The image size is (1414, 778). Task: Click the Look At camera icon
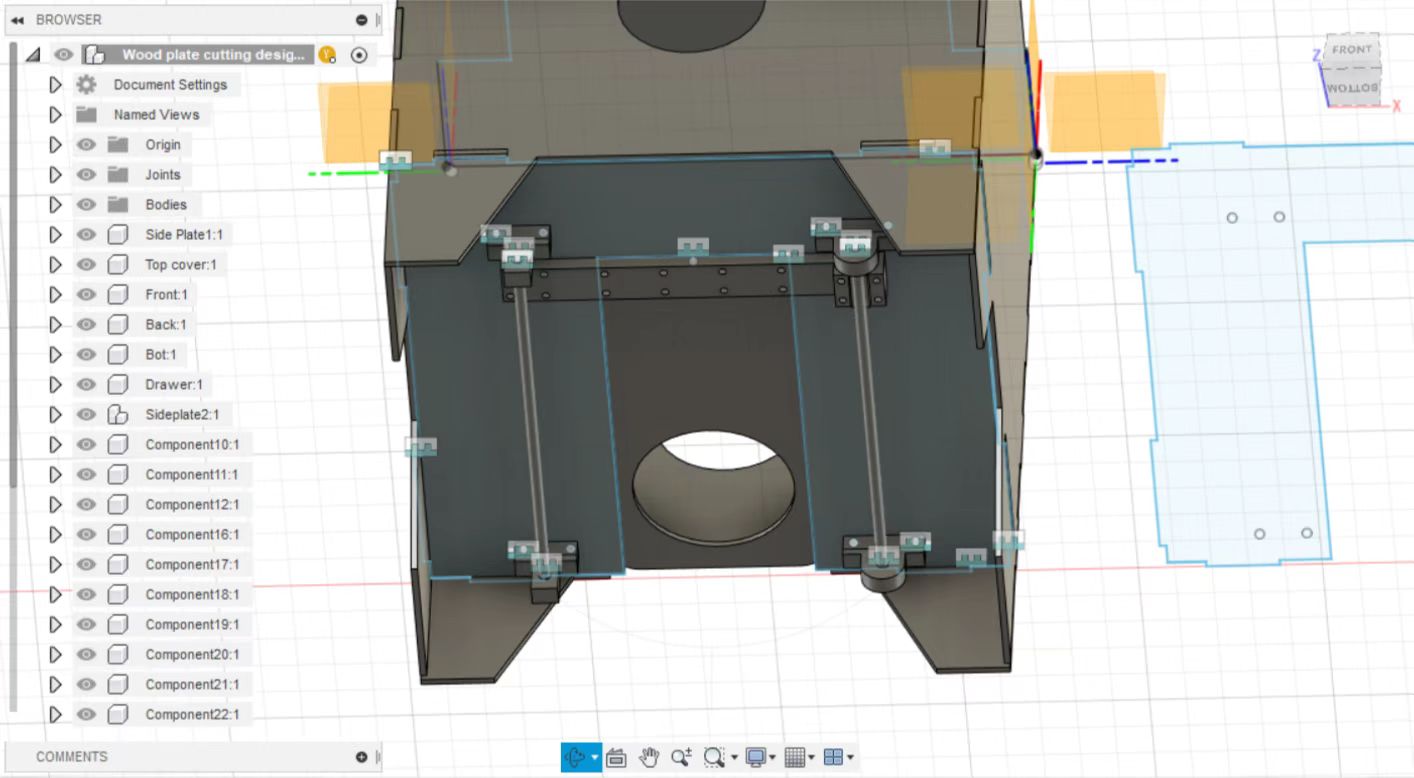click(616, 758)
